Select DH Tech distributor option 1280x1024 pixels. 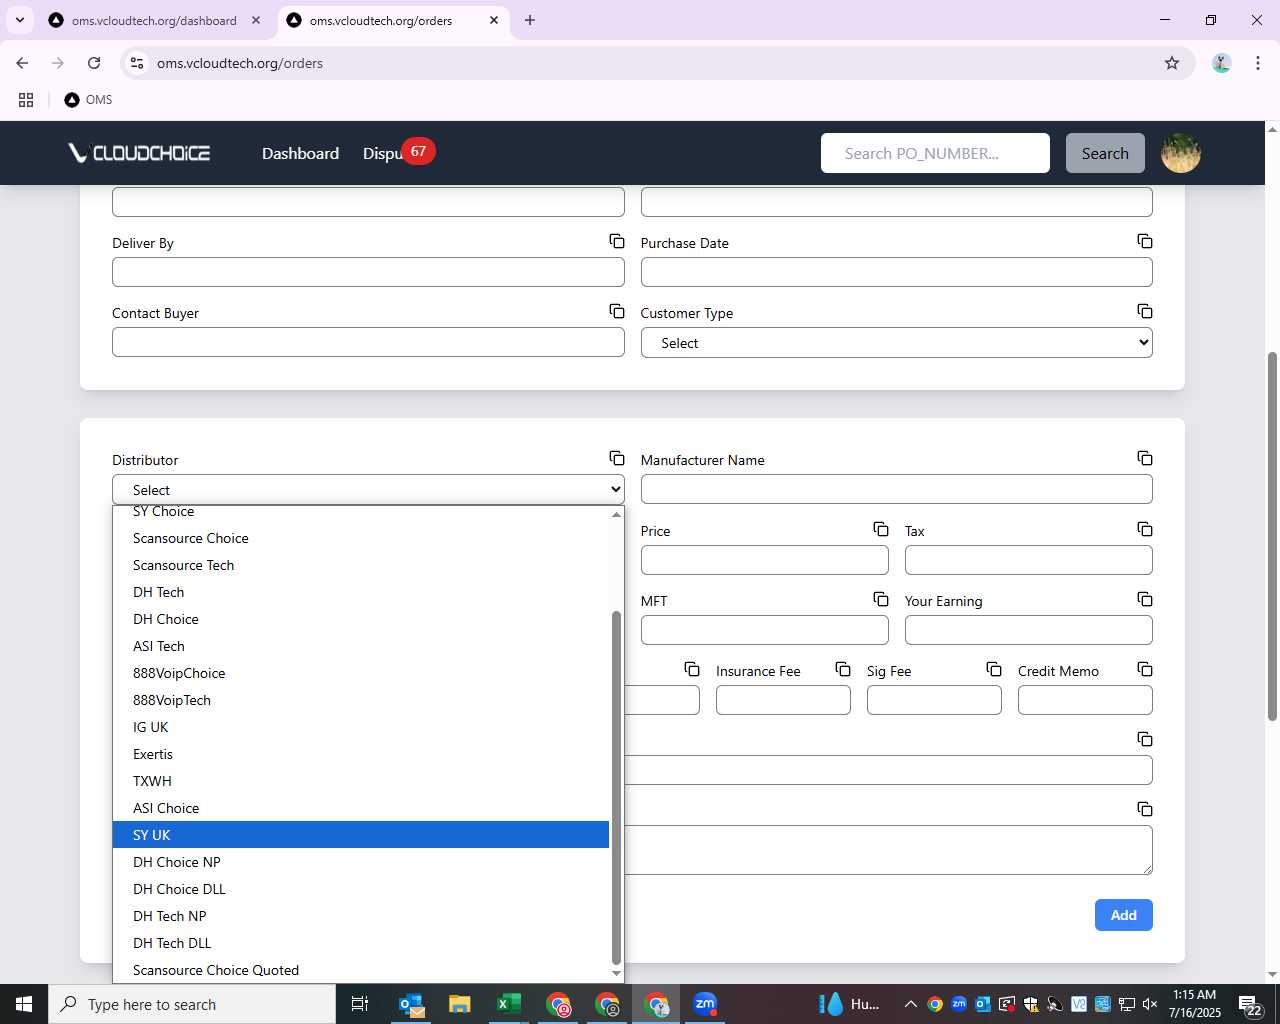coord(361,592)
